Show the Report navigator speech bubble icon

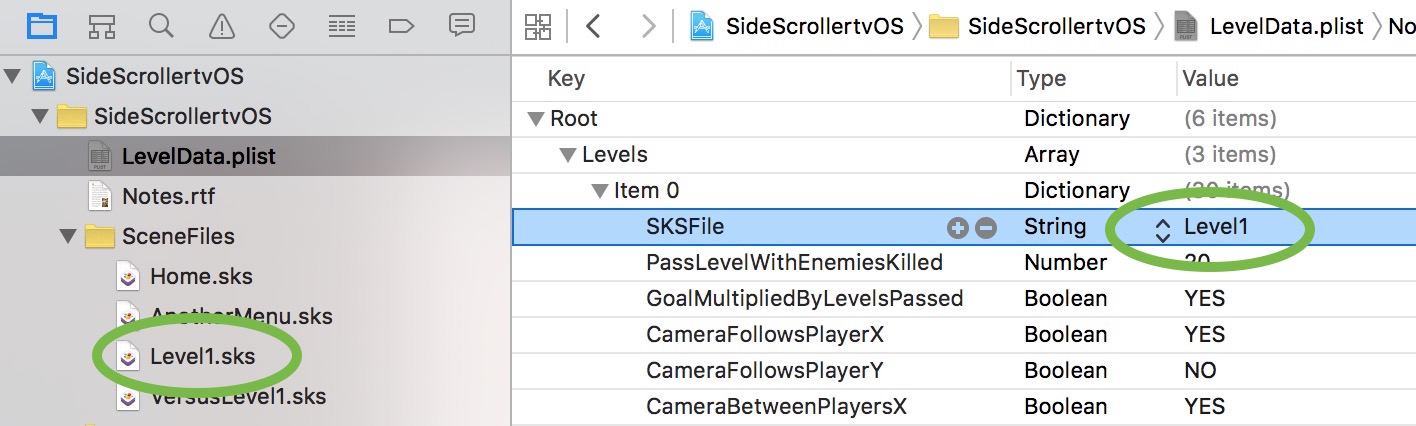point(461,26)
